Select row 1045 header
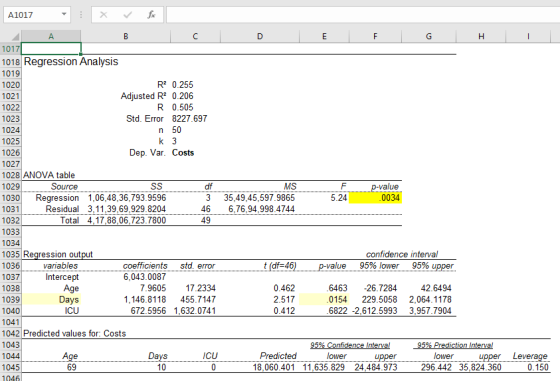This screenshot has height=381, width=560. 11,367
